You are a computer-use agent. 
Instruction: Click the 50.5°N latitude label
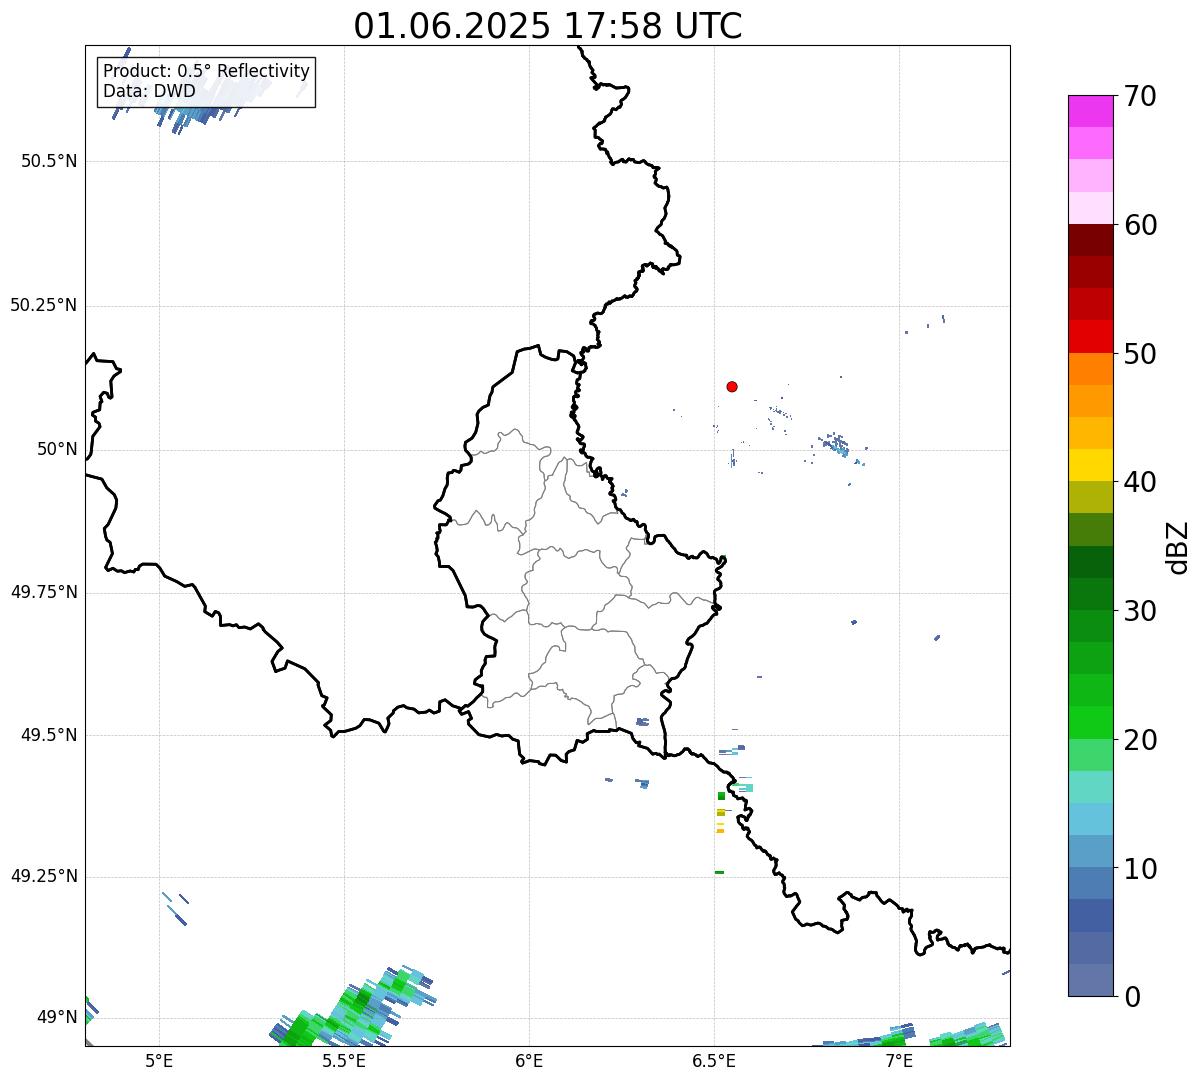coord(49,162)
